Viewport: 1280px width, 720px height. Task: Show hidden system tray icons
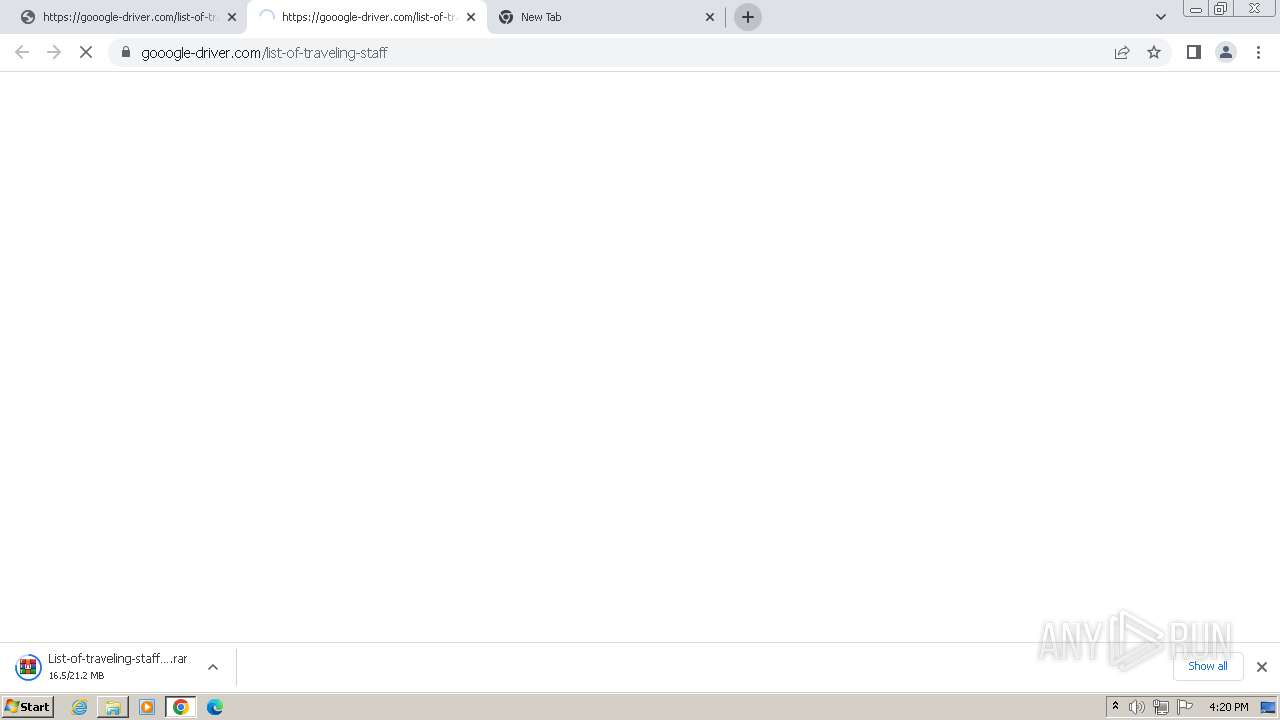click(x=1115, y=707)
